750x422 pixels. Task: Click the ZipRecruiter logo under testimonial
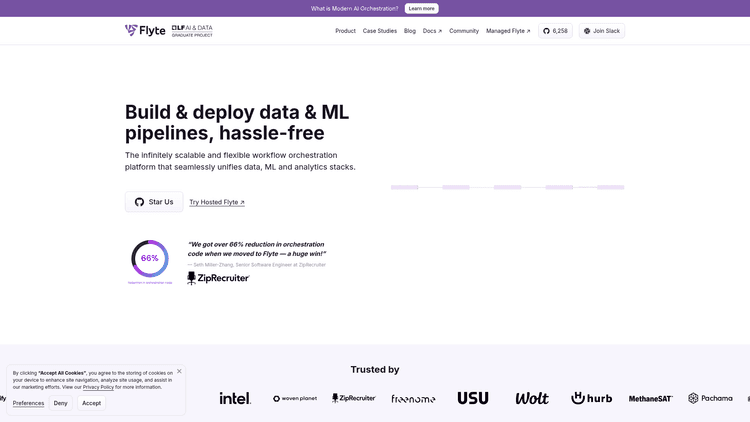click(x=218, y=278)
